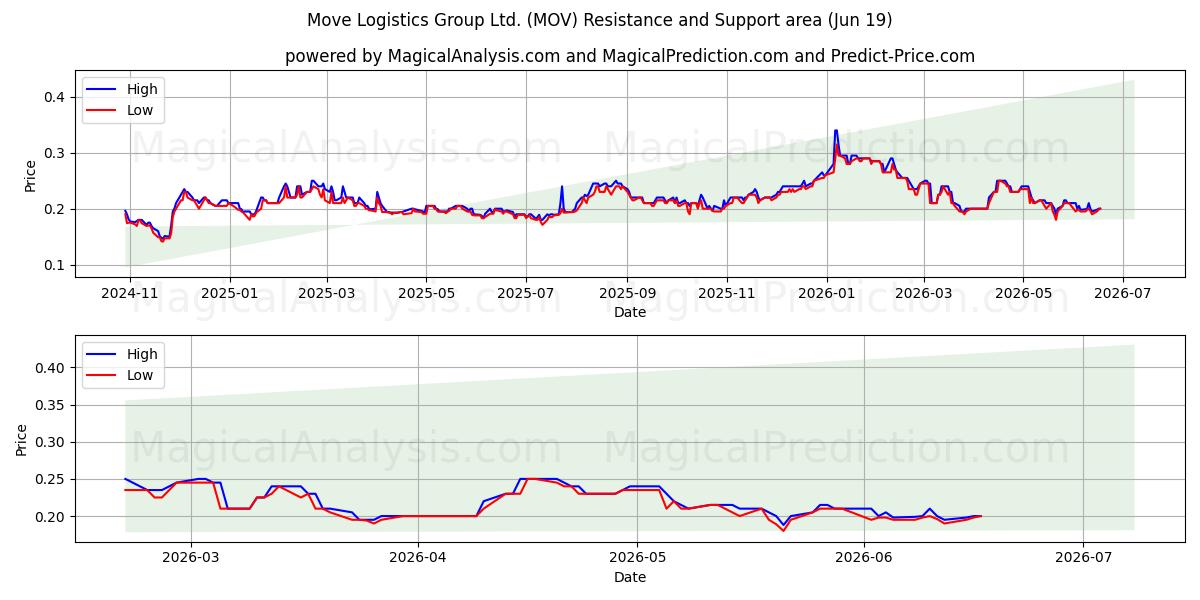Click the '2026-07' x-axis label in the lower chart
The image size is (1200, 600).
[1083, 560]
